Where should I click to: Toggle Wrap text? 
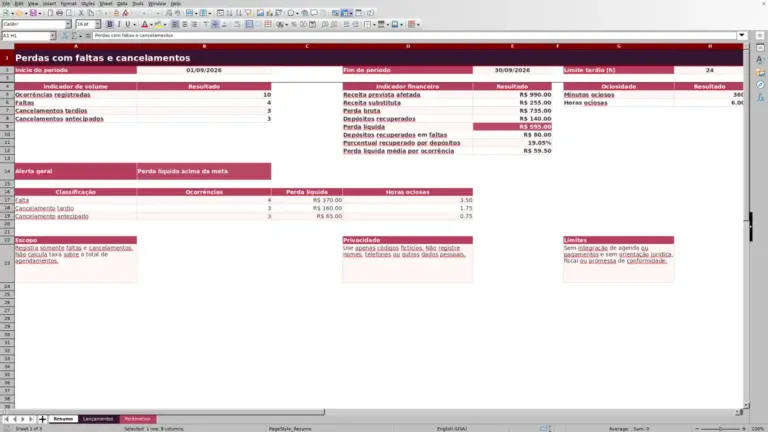tap(237, 24)
